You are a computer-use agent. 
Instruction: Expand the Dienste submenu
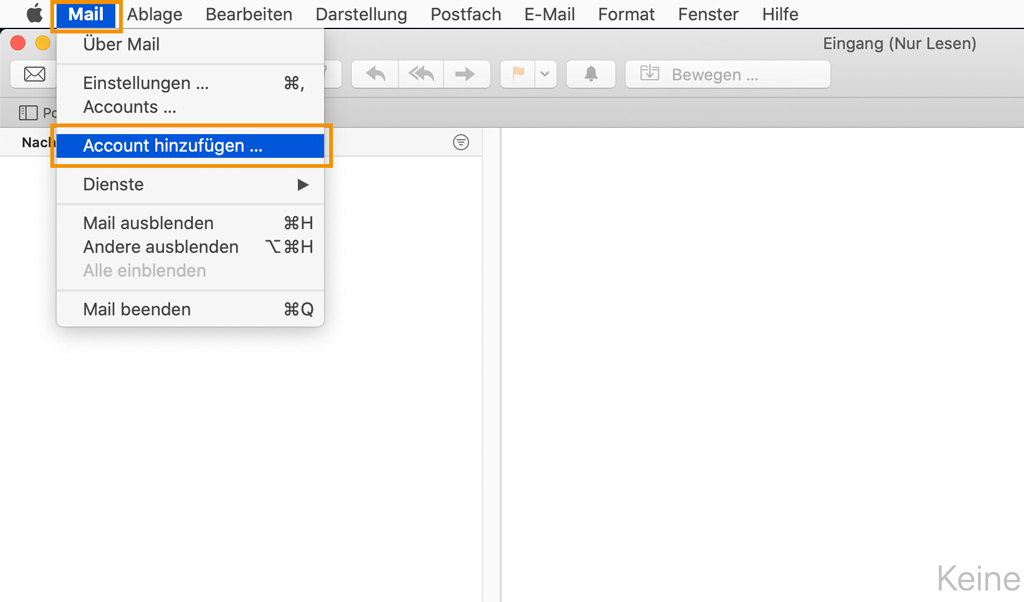click(x=190, y=185)
